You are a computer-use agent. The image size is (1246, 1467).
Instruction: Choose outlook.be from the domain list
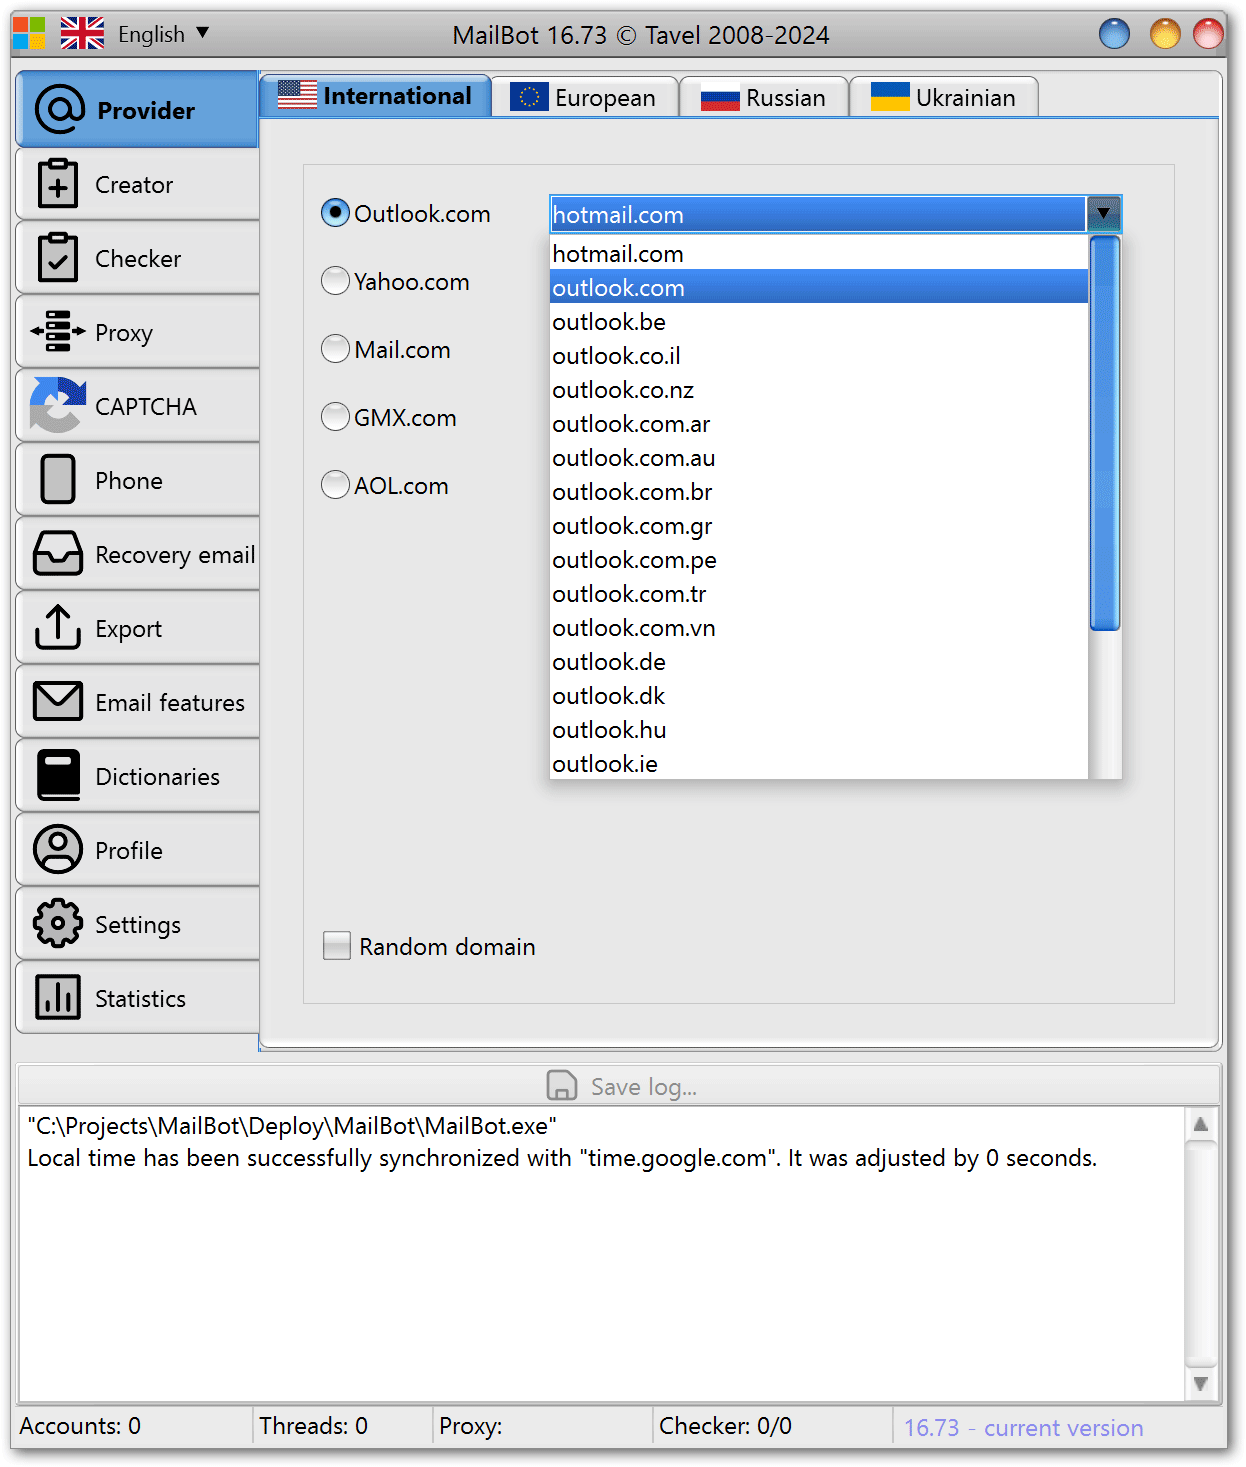pyautogui.click(x=818, y=321)
